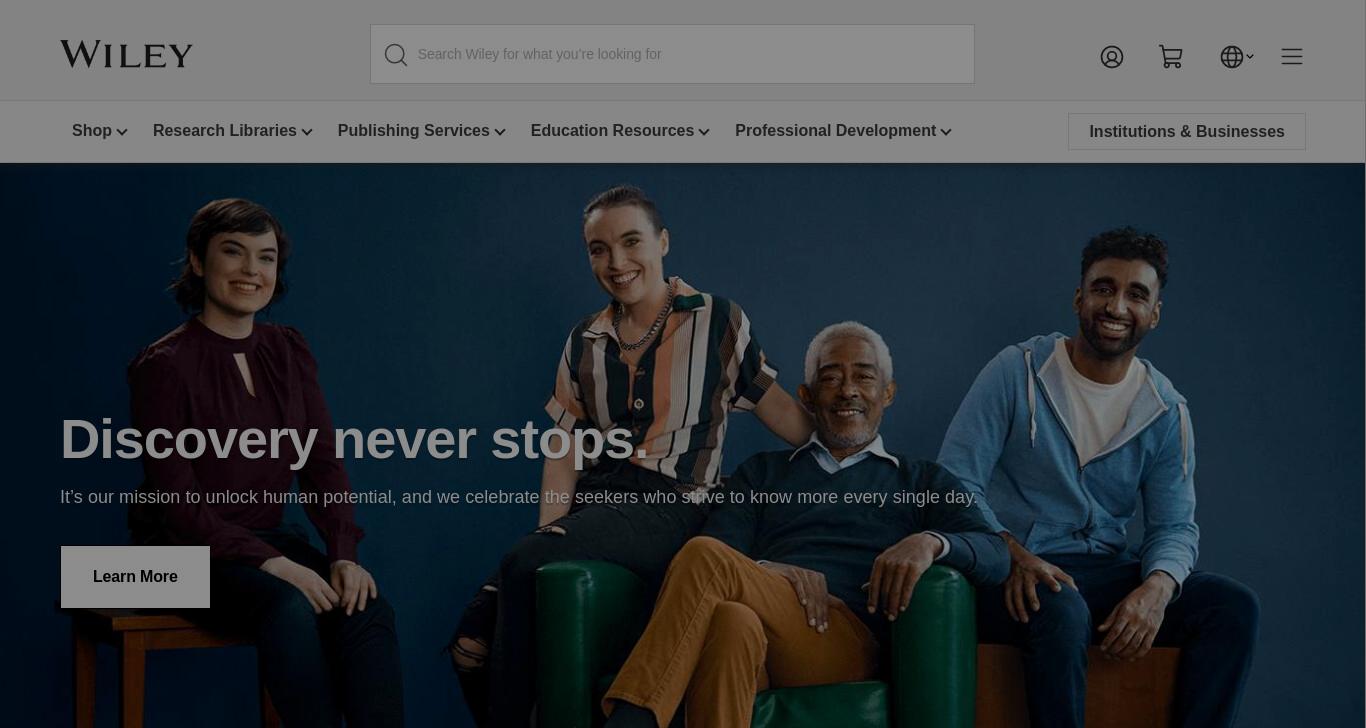Open the shopping cart icon
1366x728 pixels.
tap(1171, 57)
